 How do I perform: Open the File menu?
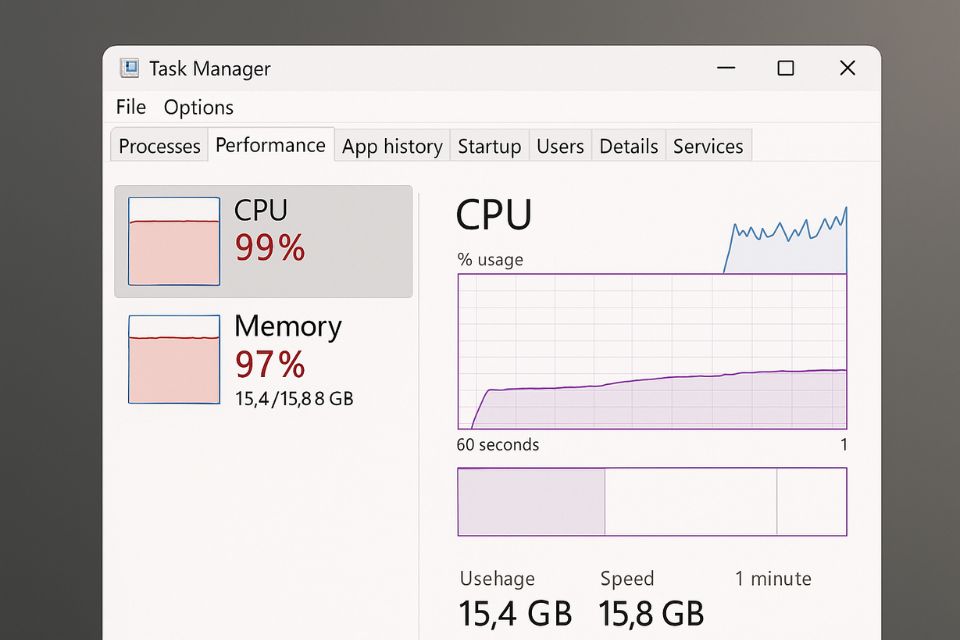[x=131, y=107]
